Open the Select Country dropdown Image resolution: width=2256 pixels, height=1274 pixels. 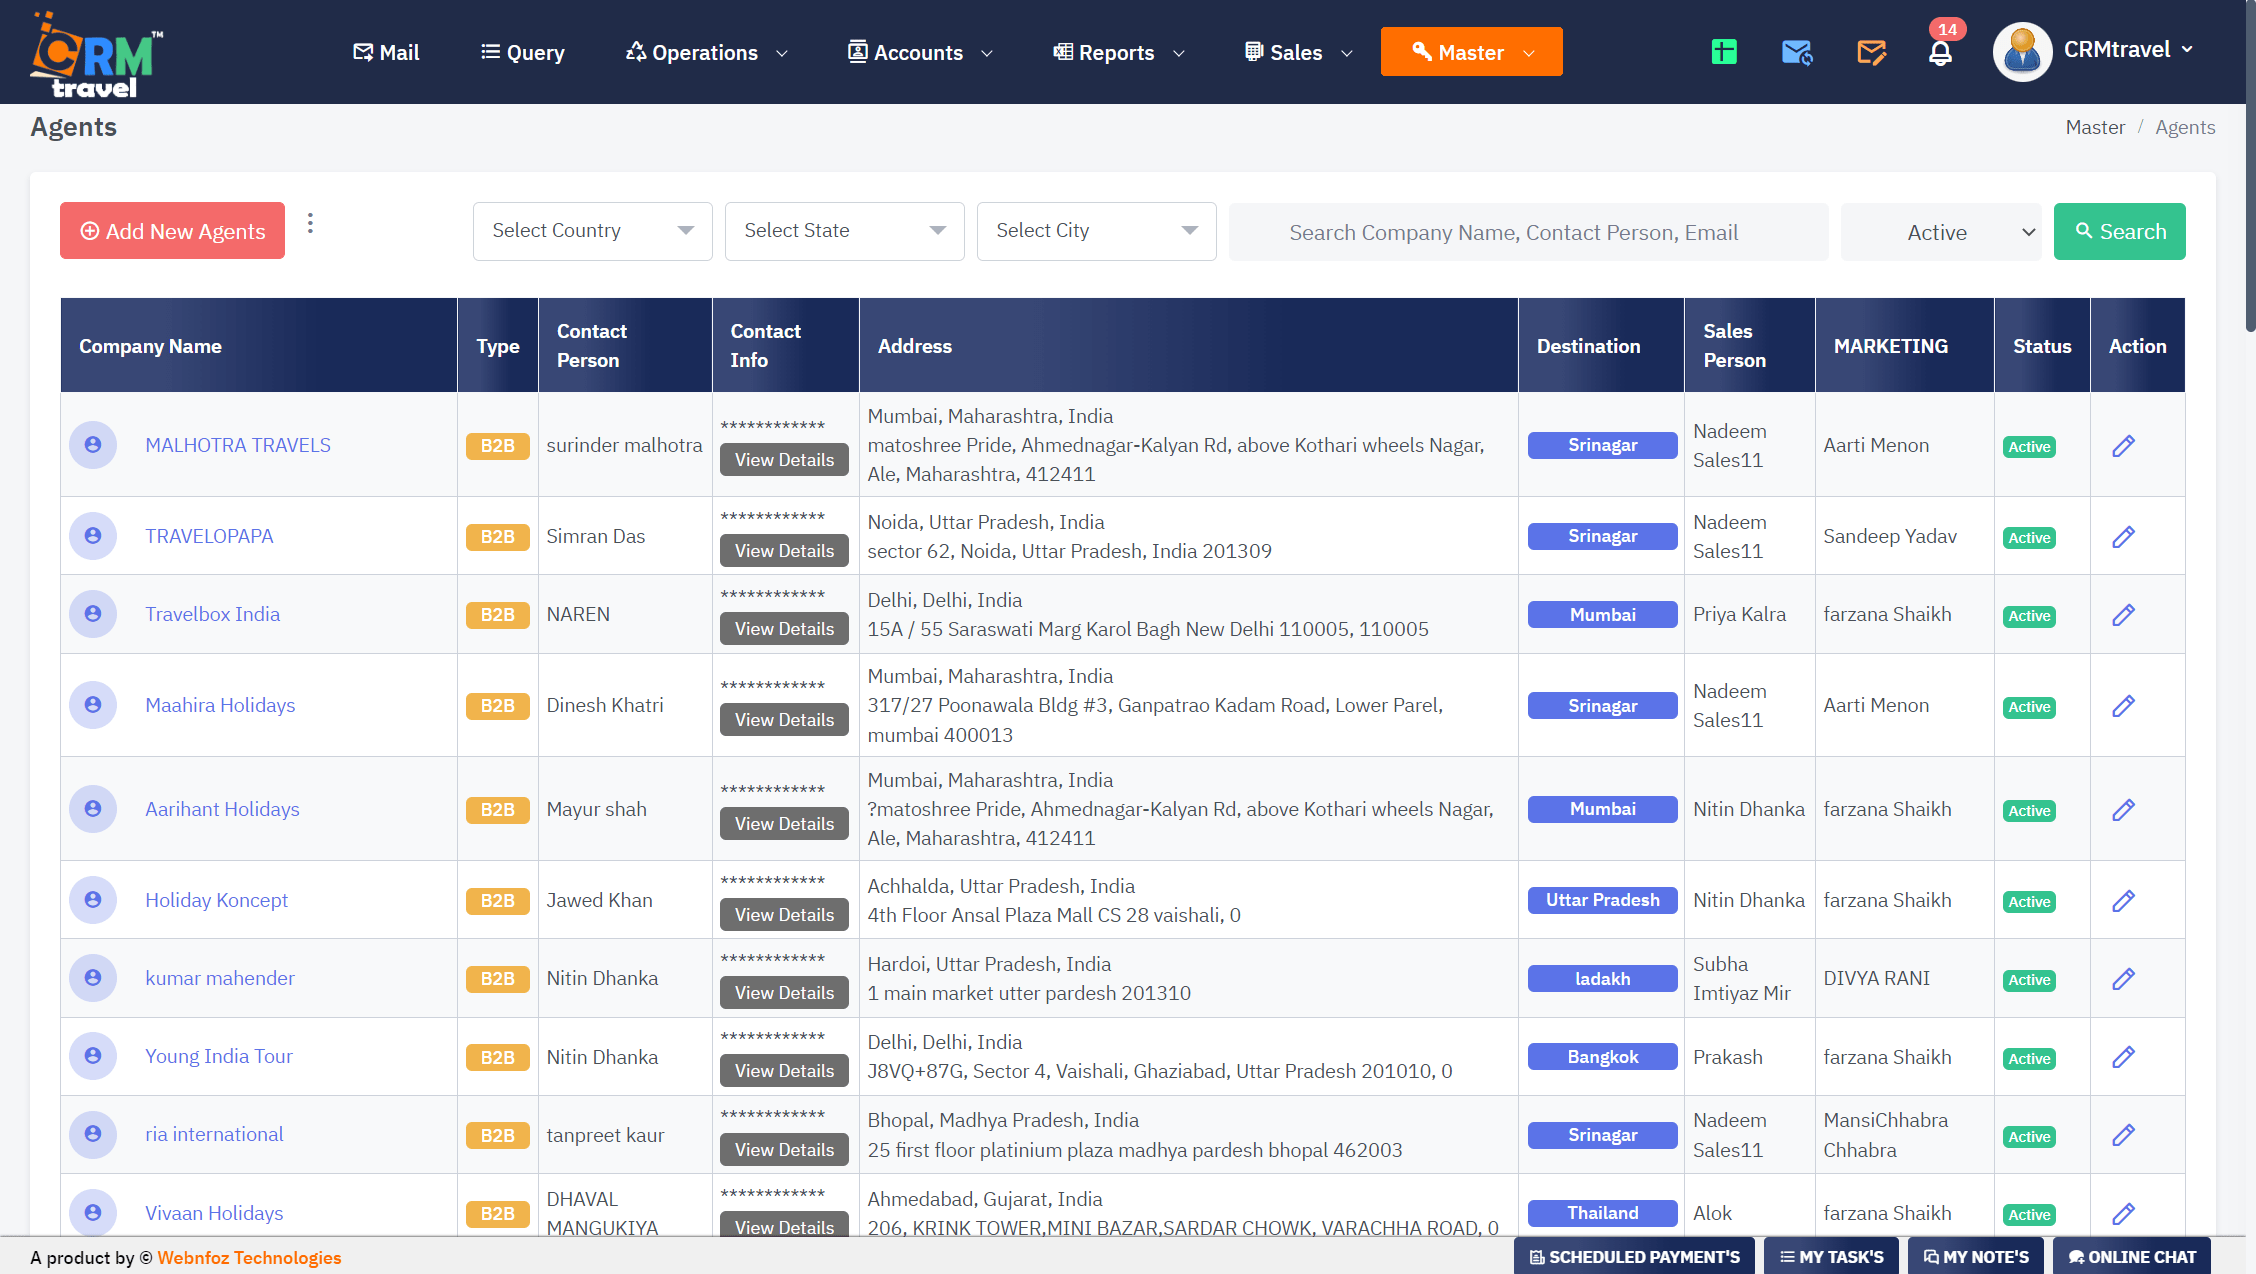pyautogui.click(x=592, y=230)
